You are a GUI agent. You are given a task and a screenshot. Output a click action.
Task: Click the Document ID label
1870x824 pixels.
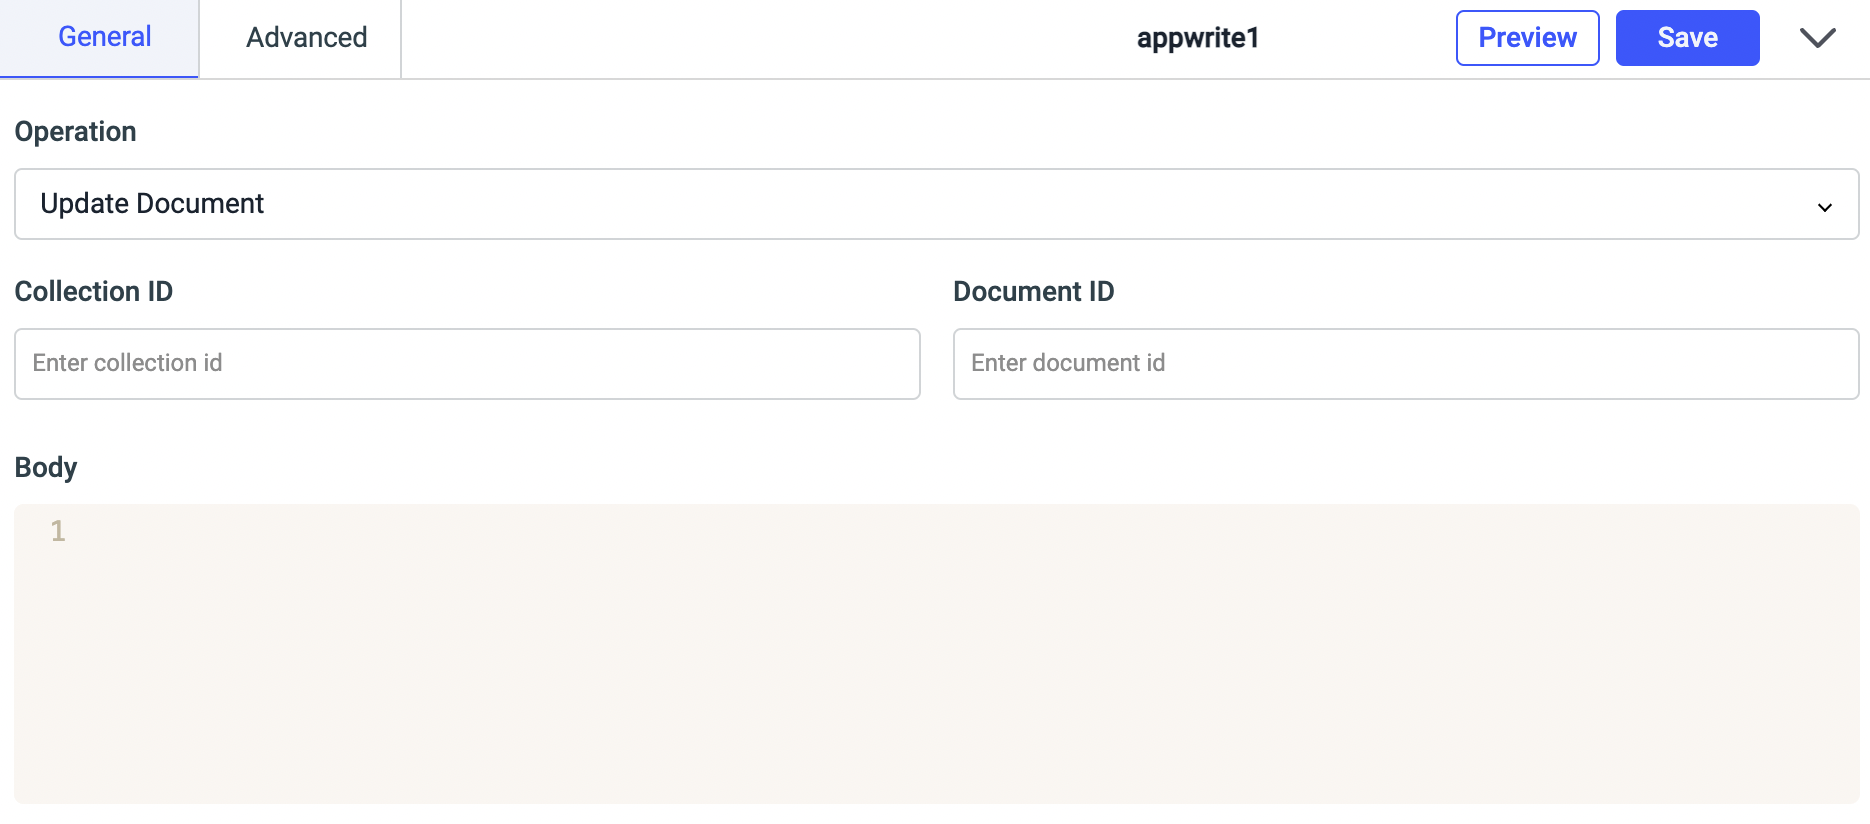[x=1033, y=292]
